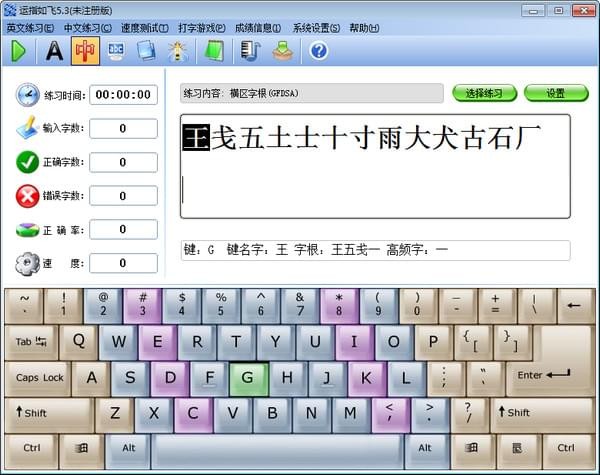Open the 速度测试(T) menu
The width and height of the screenshot is (600, 475).
coord(145,28)
